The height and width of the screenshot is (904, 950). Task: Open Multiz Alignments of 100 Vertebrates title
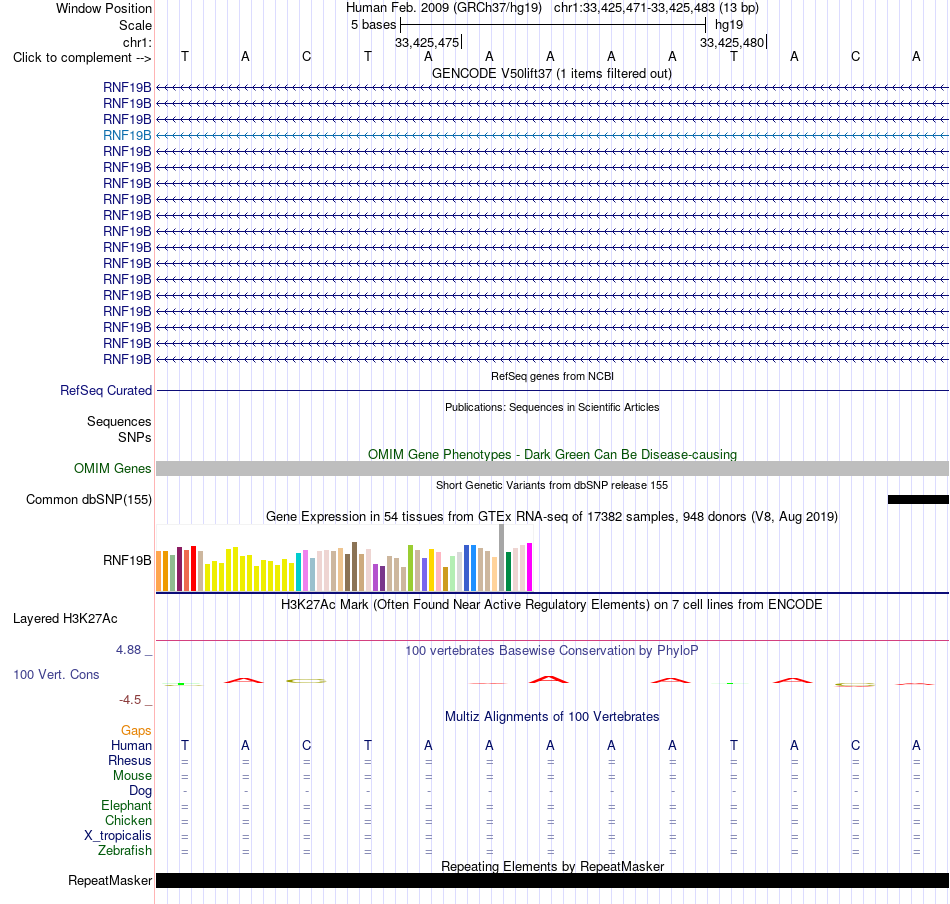coord(552,717)
